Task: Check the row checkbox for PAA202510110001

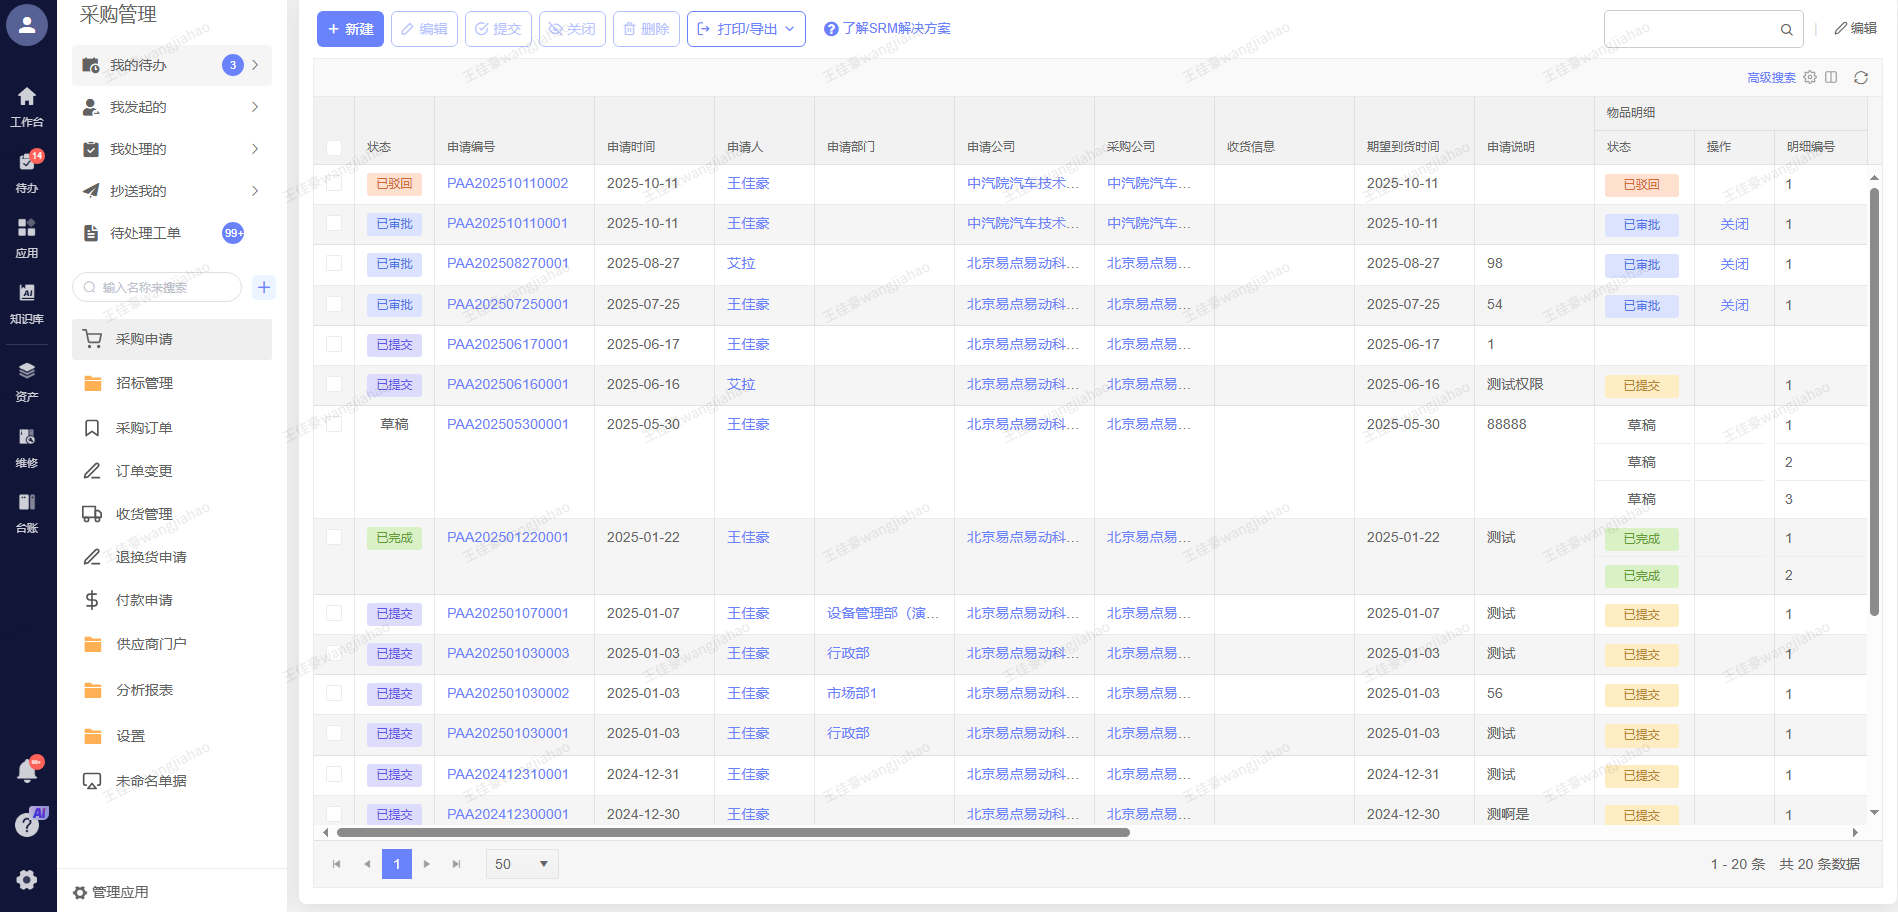Action: tap(334, 224)
